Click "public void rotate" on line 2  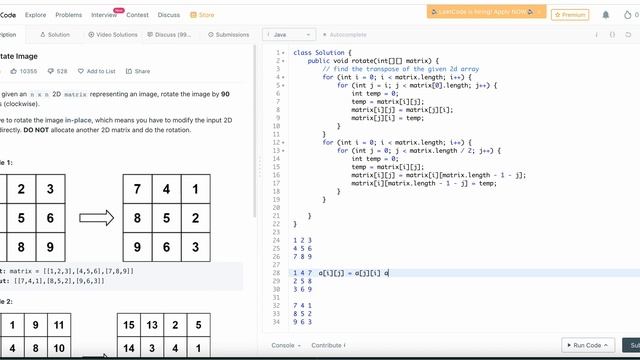pos(341,61)
